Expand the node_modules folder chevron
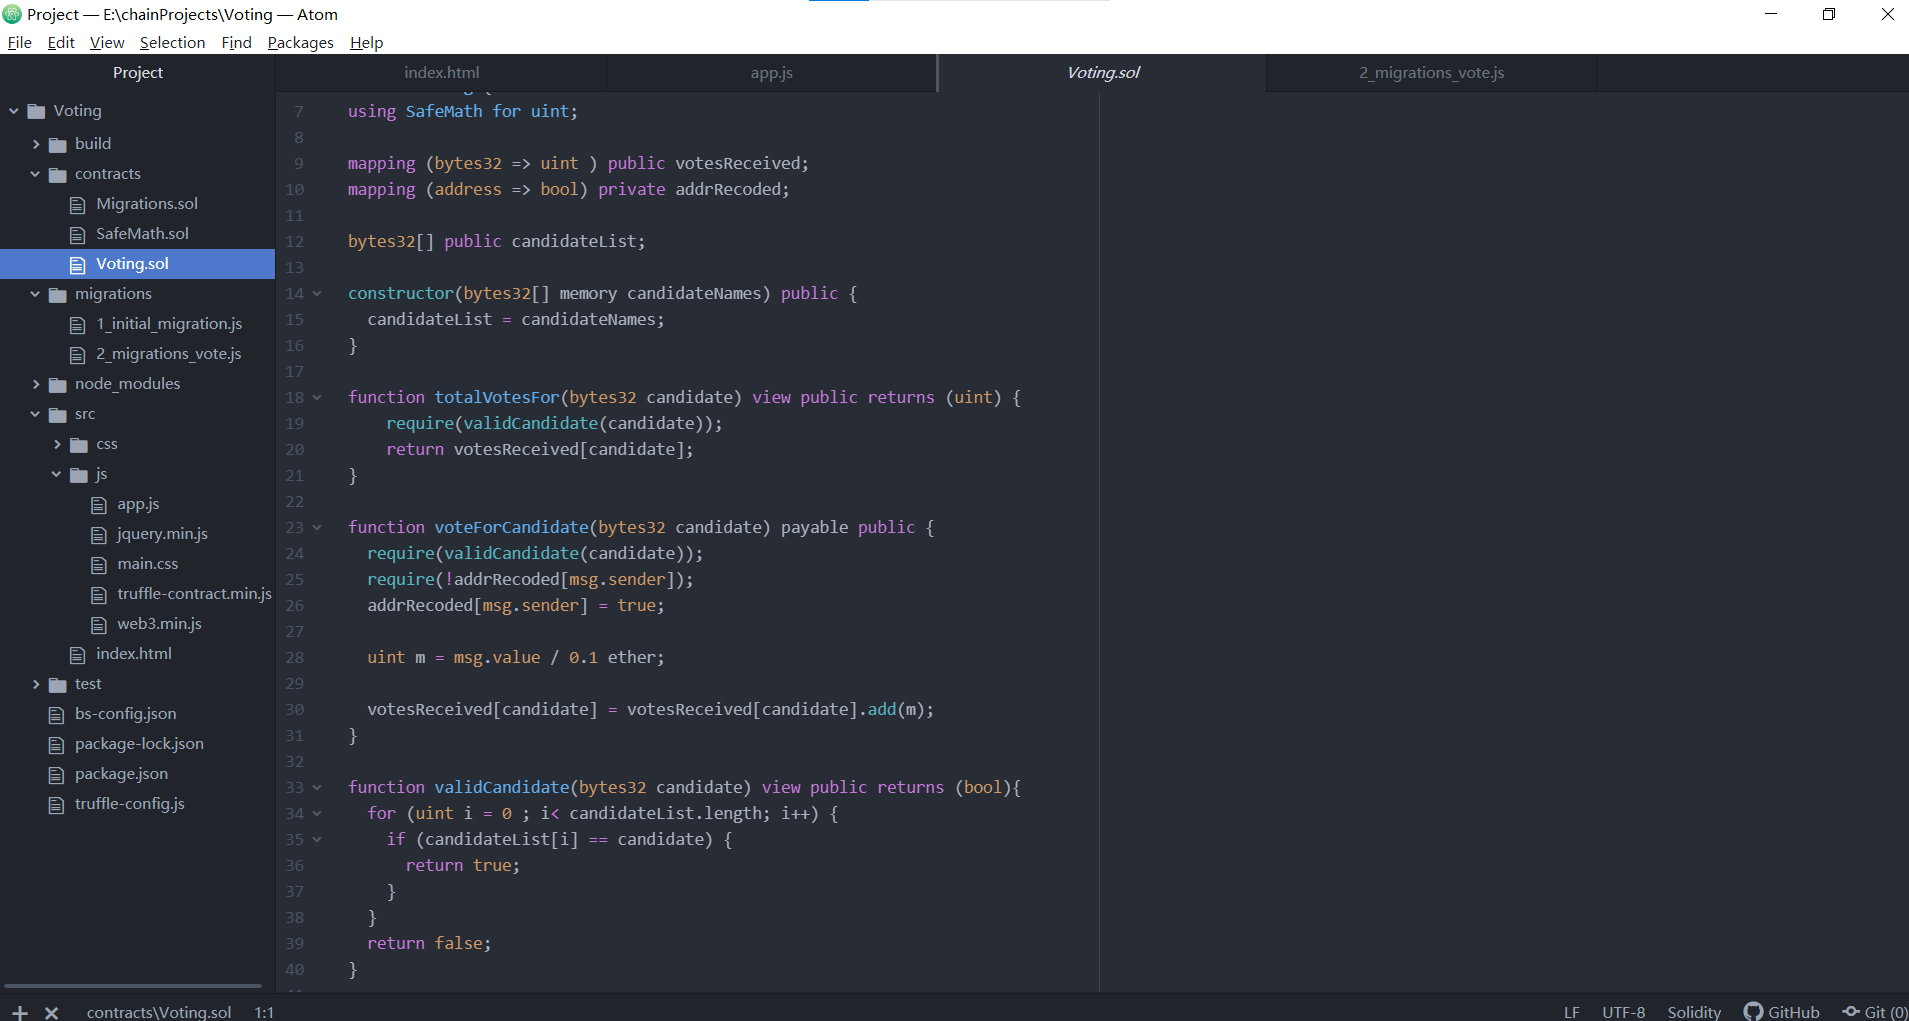The height and width of the screenshot is (1021, 1909). click(x=36, y=384)
